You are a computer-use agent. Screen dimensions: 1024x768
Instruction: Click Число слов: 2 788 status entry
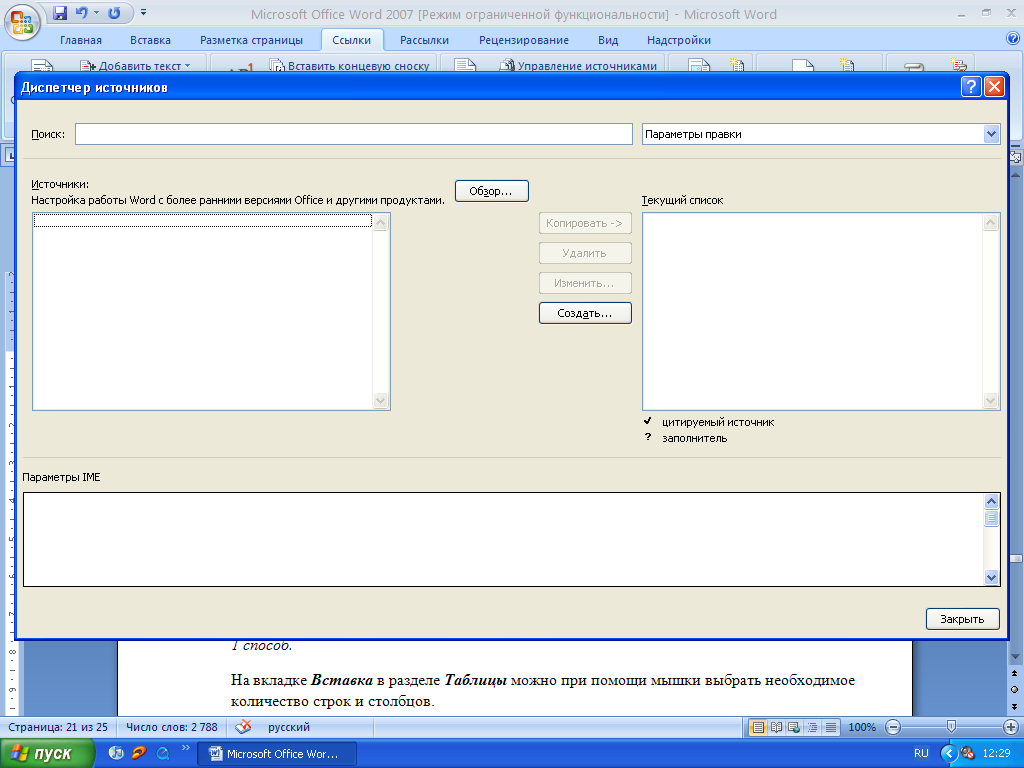pyautogui.click(x=172, y=727)
